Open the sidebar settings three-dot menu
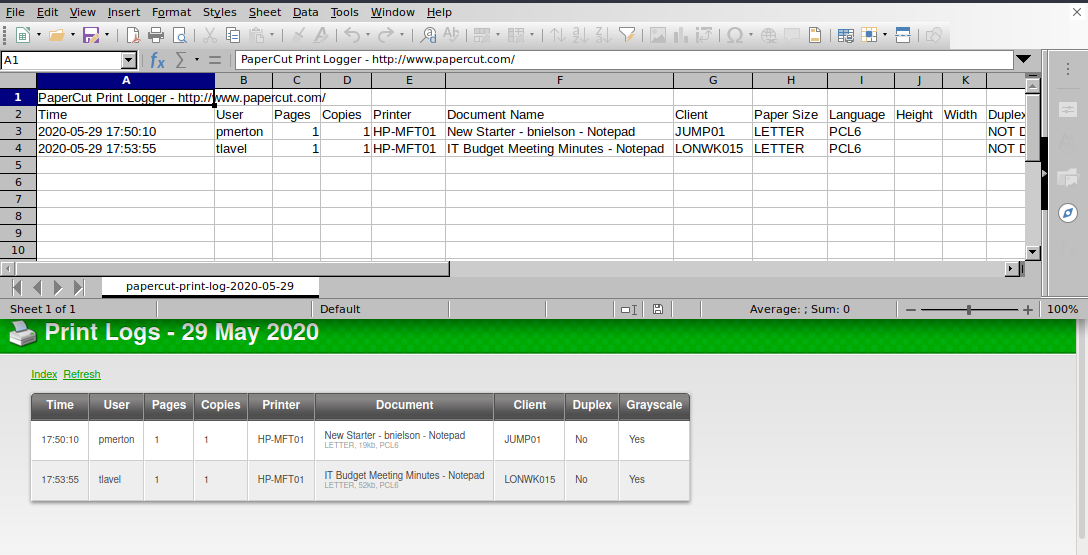Viewport: 1088px width, 555px height. click(1068, 68)
